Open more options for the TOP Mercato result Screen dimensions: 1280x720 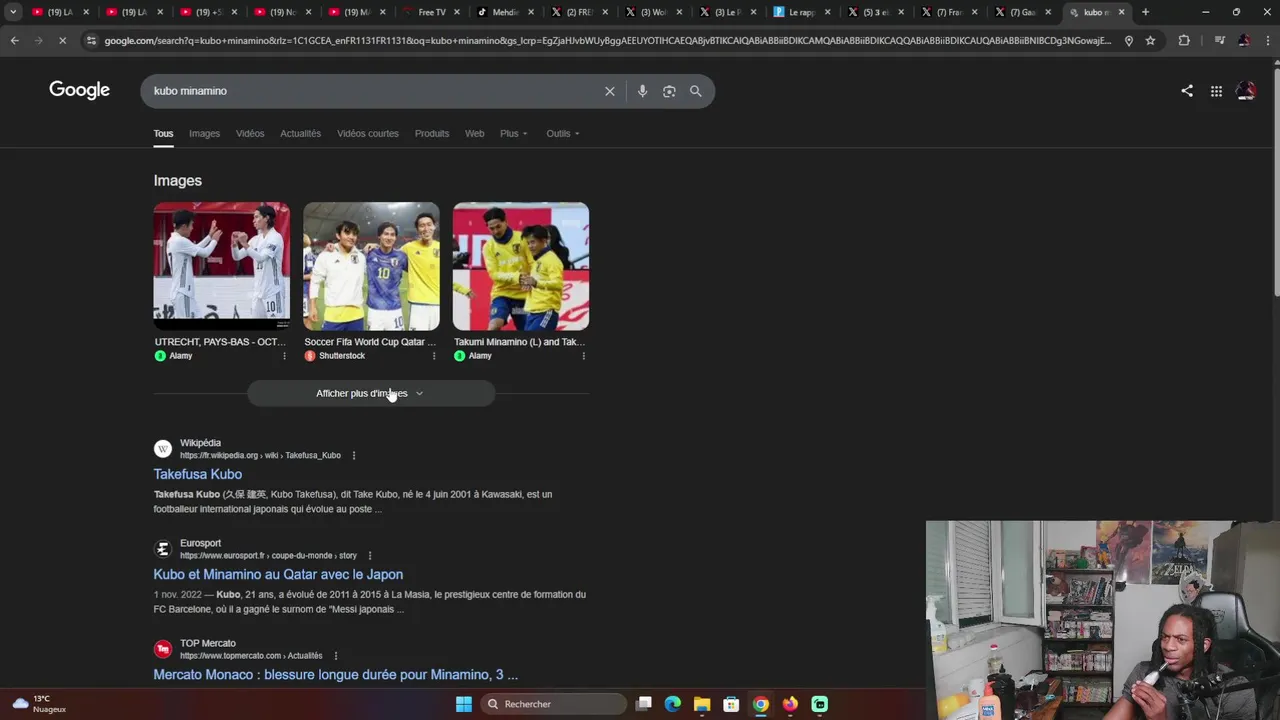click(335, 656)
